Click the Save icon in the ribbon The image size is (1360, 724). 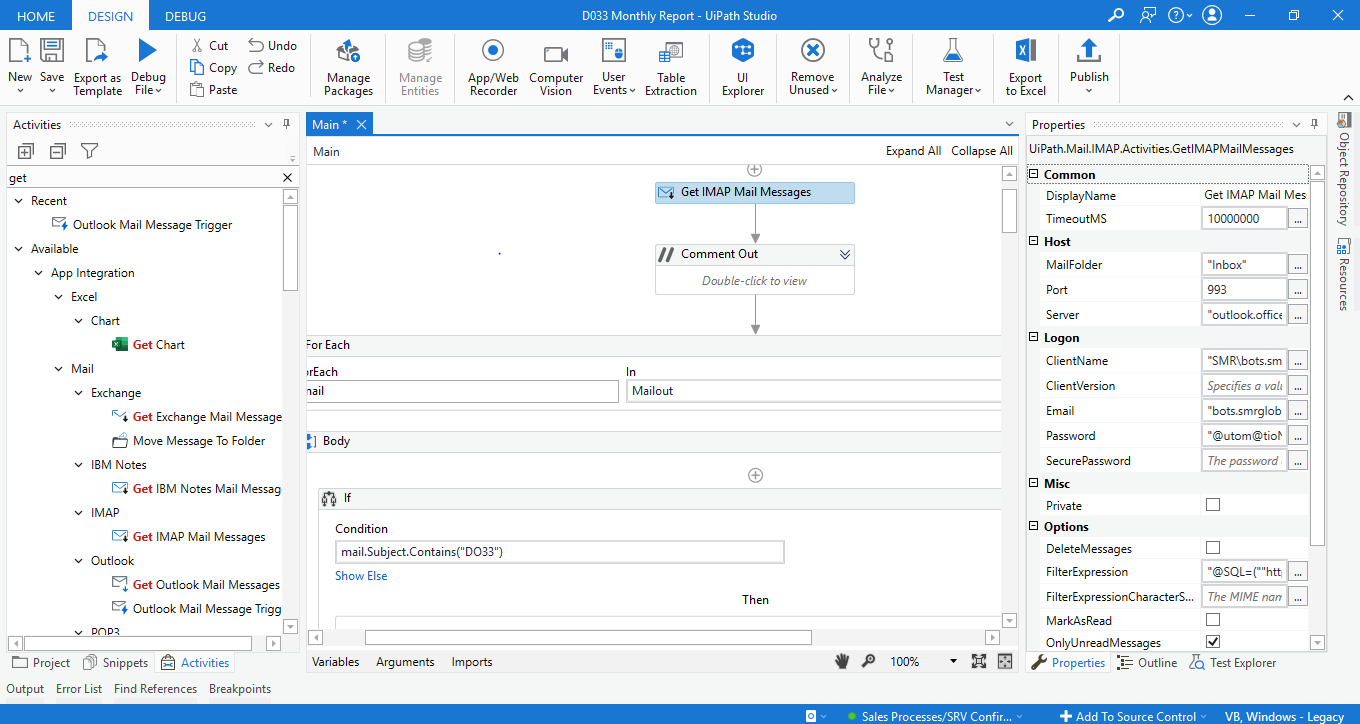click(x=52, y=50)
